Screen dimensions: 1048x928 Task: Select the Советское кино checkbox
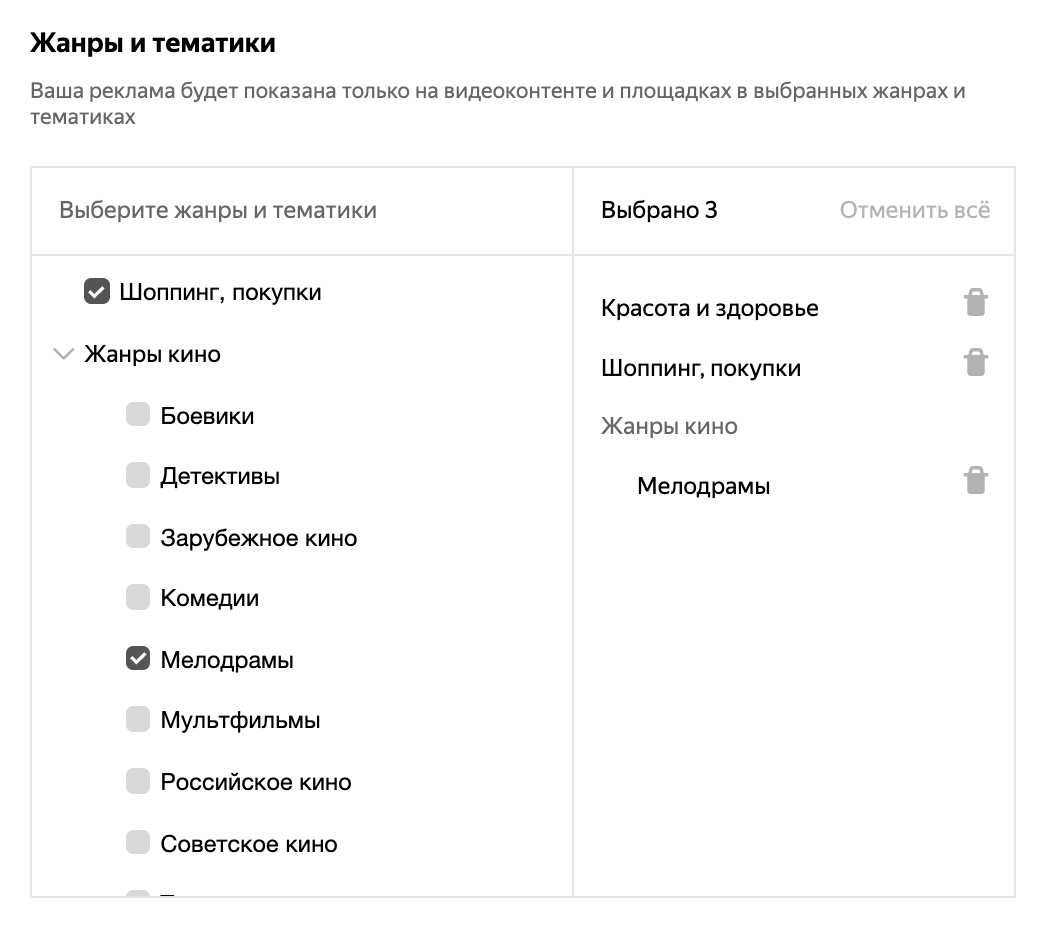(138, 843)
